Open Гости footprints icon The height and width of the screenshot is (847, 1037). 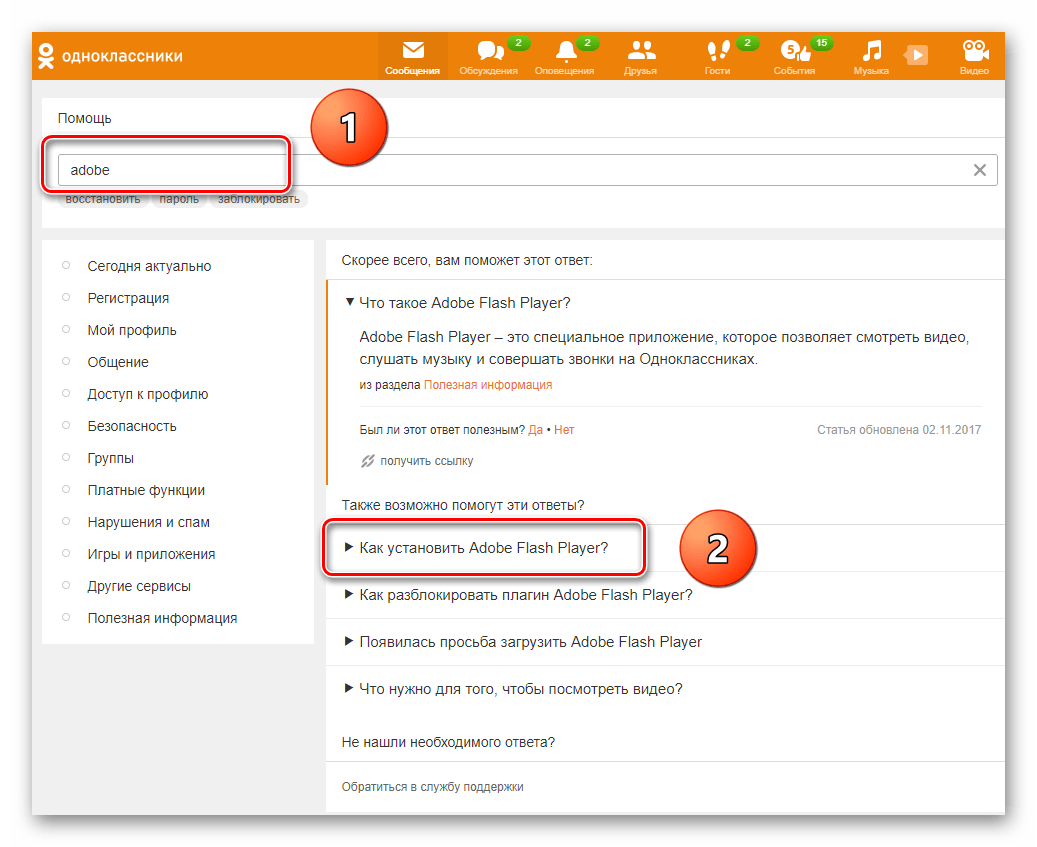click(x=717, y=52)
